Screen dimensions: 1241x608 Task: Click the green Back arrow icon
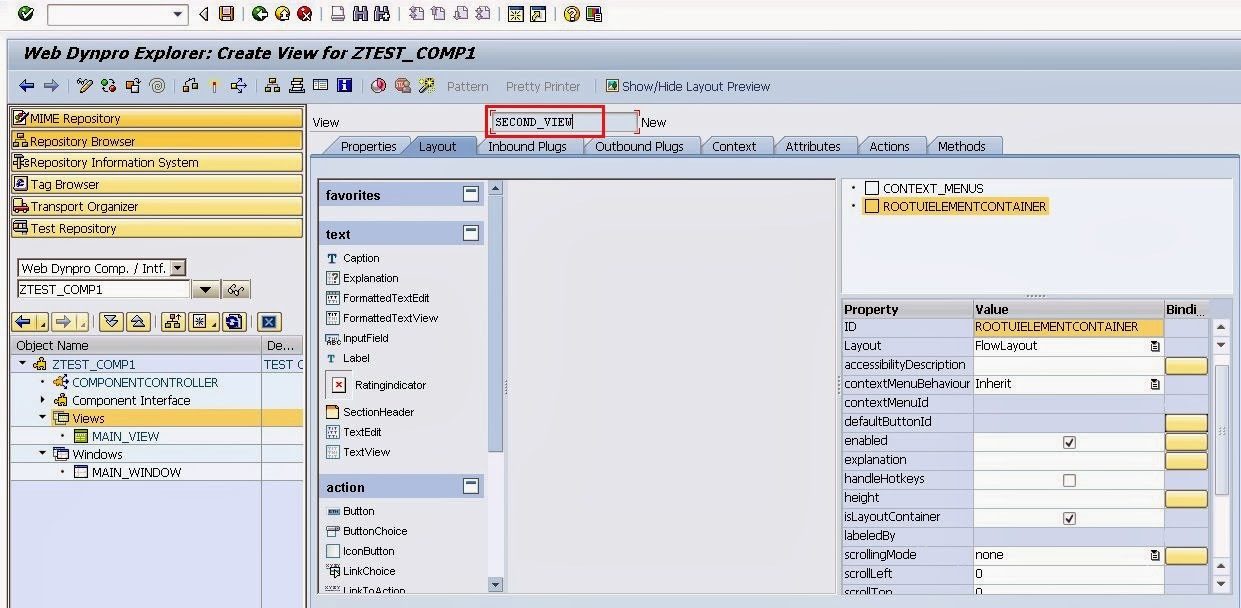(x=260, y=14)
